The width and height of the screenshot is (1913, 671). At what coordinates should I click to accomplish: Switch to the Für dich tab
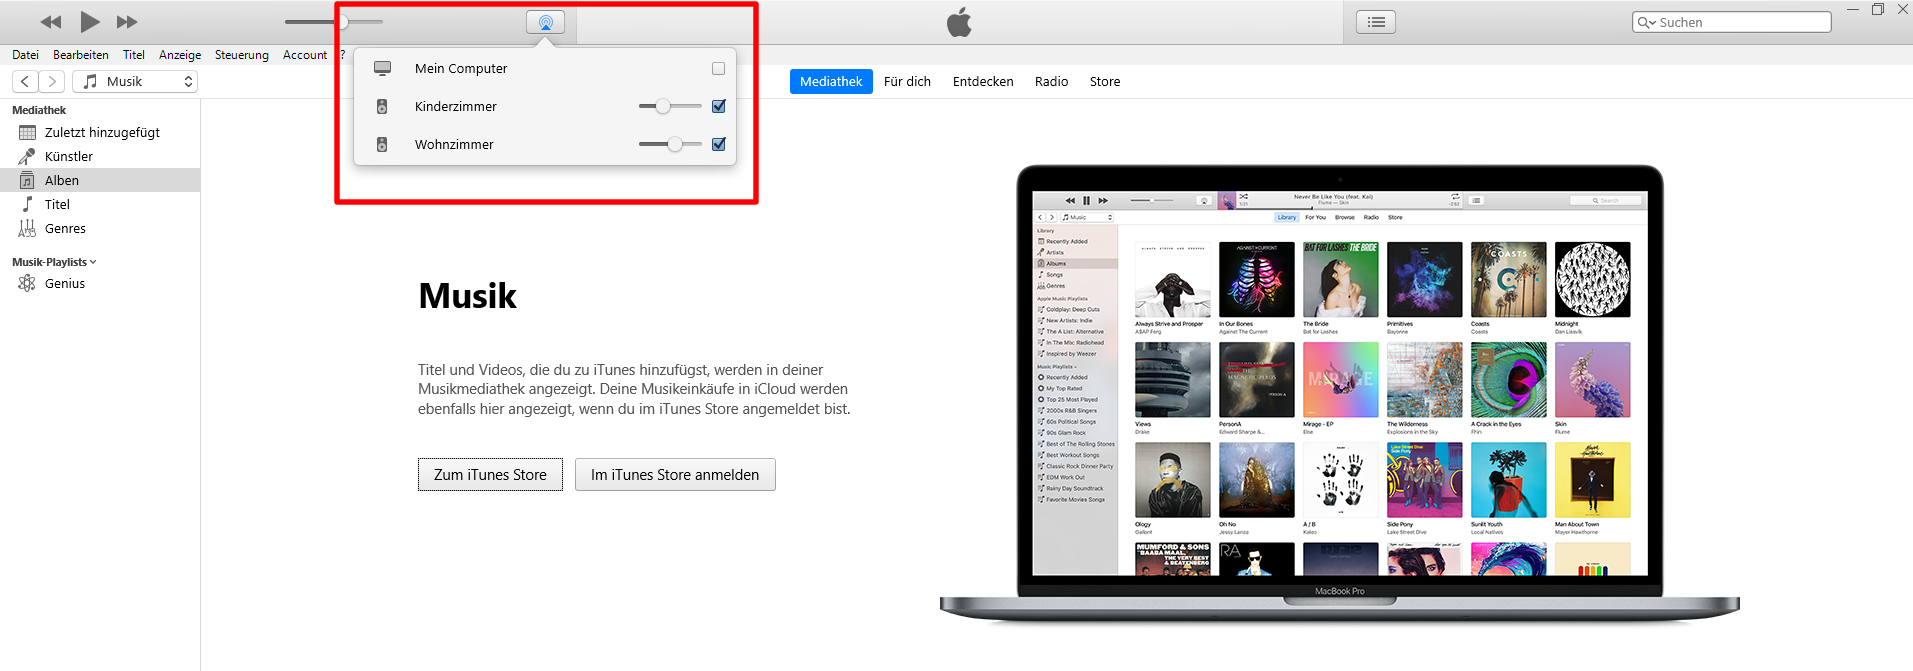tap(907, 82)
